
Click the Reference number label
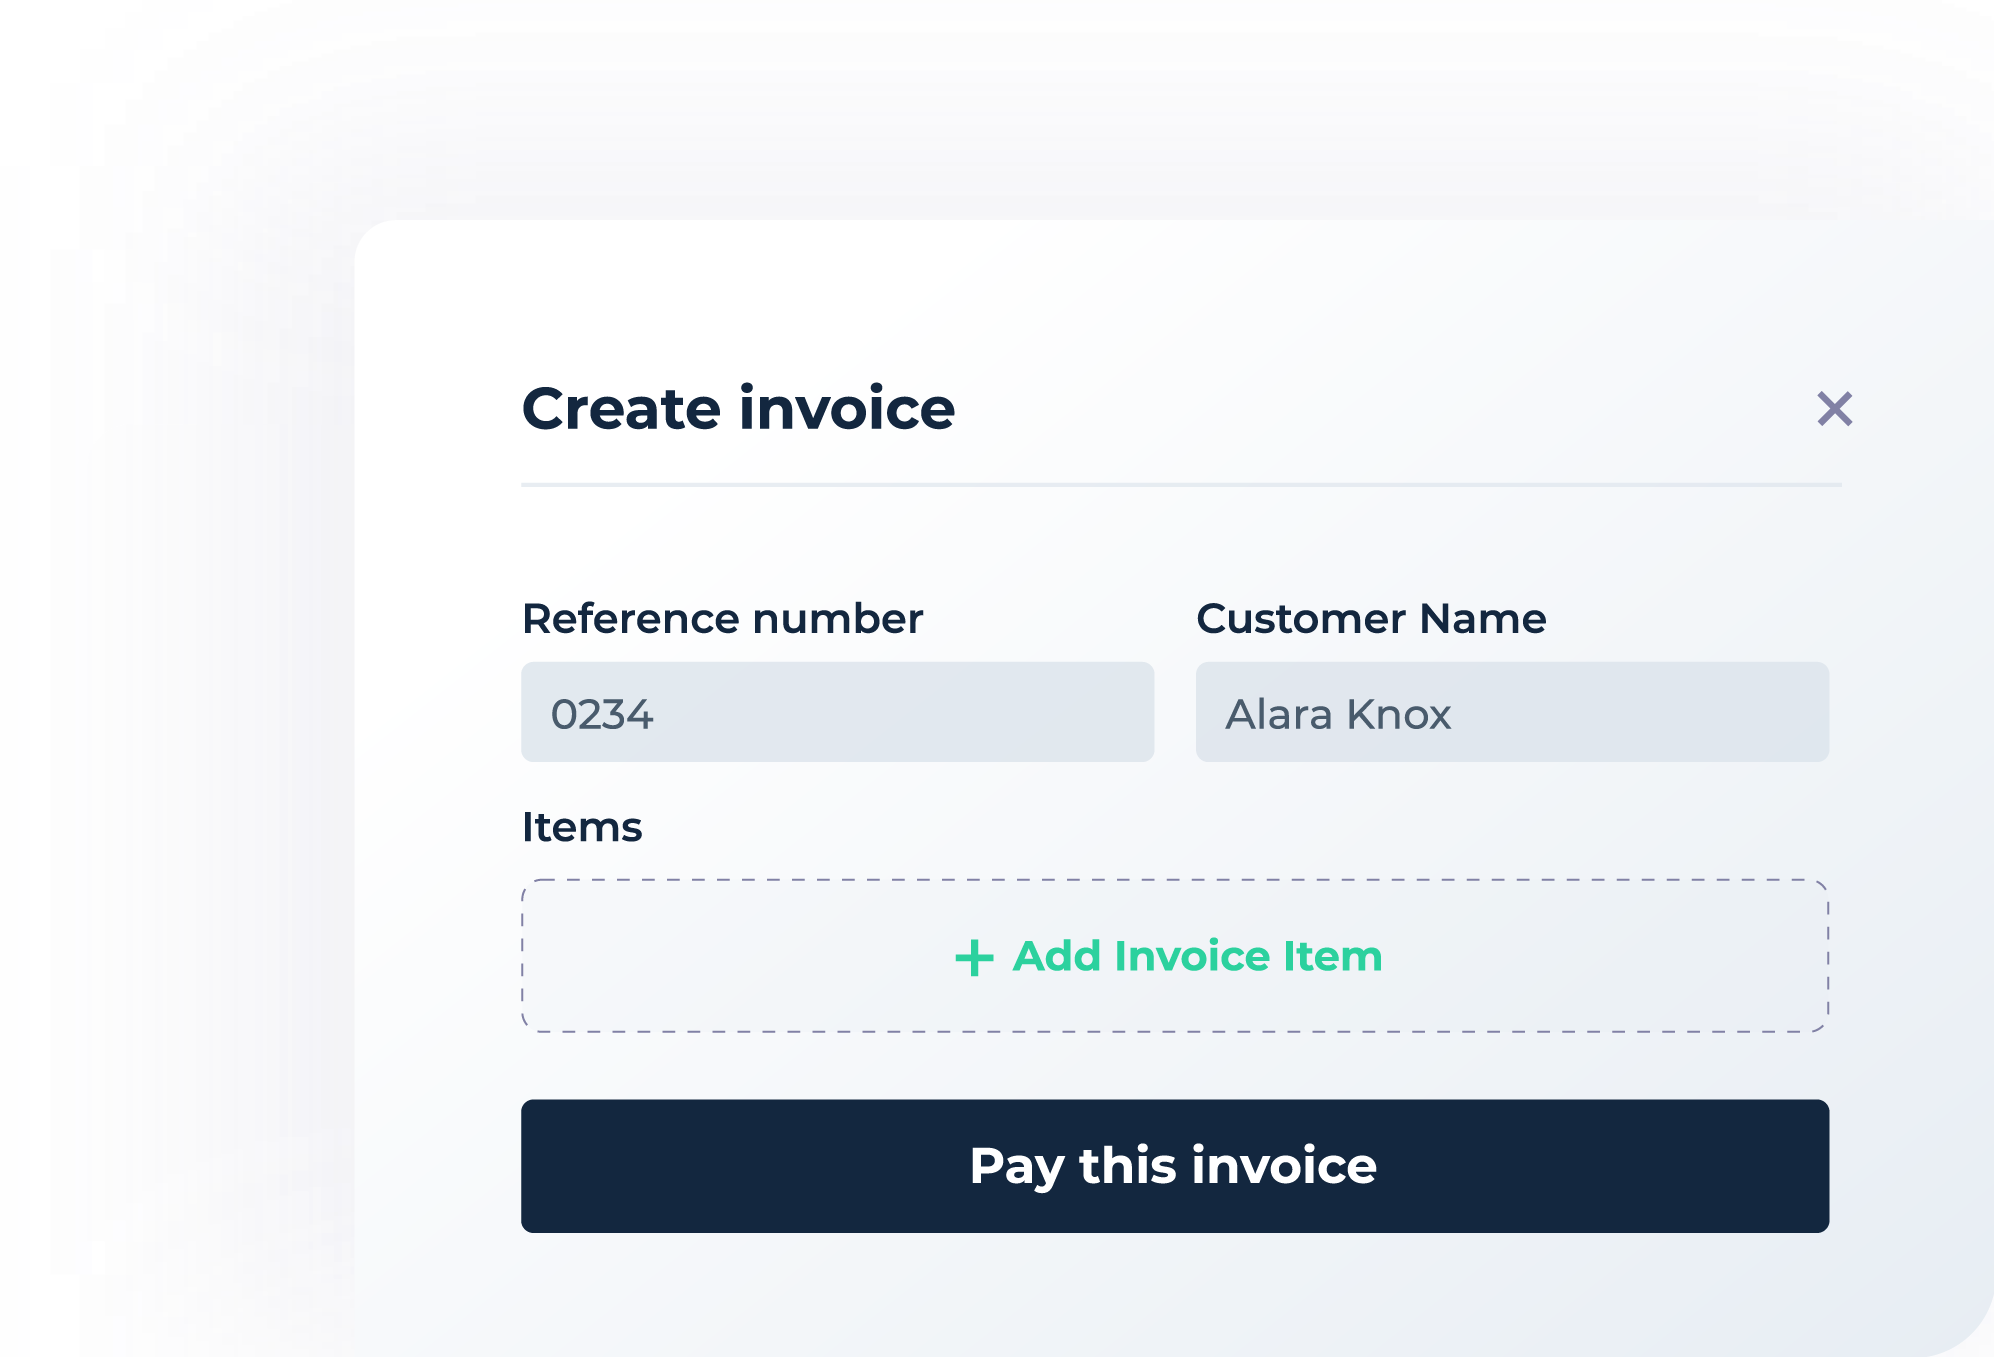point(722,619)
